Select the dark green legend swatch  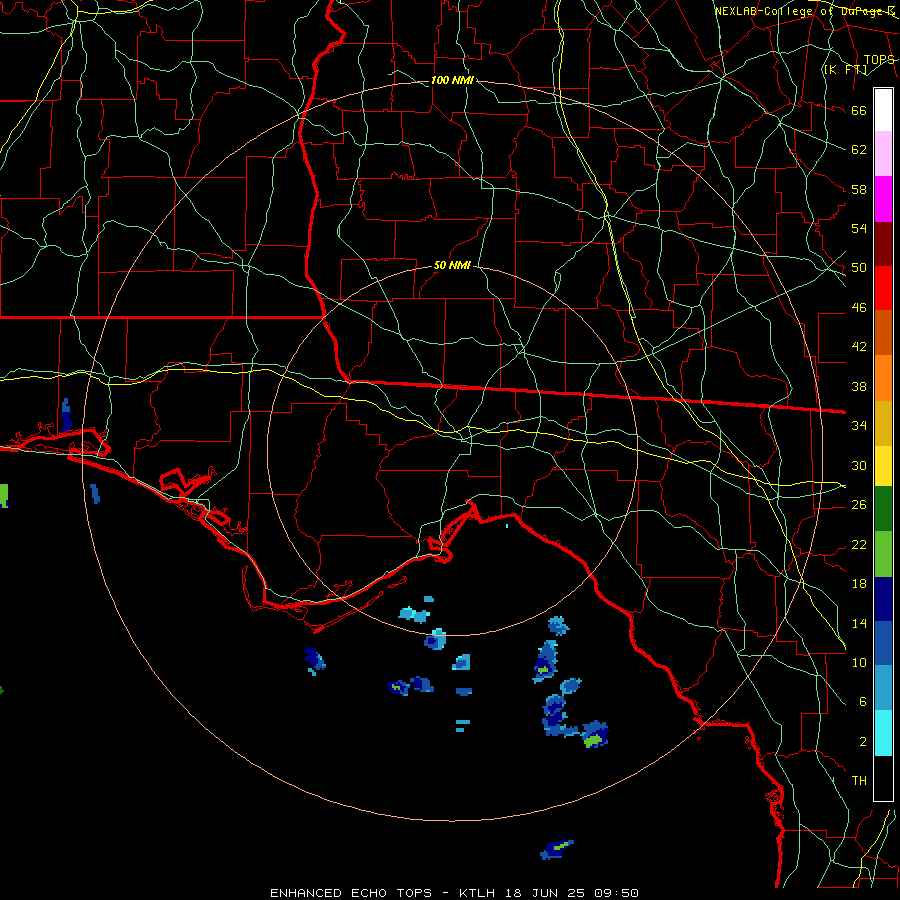tap(883, 509)
